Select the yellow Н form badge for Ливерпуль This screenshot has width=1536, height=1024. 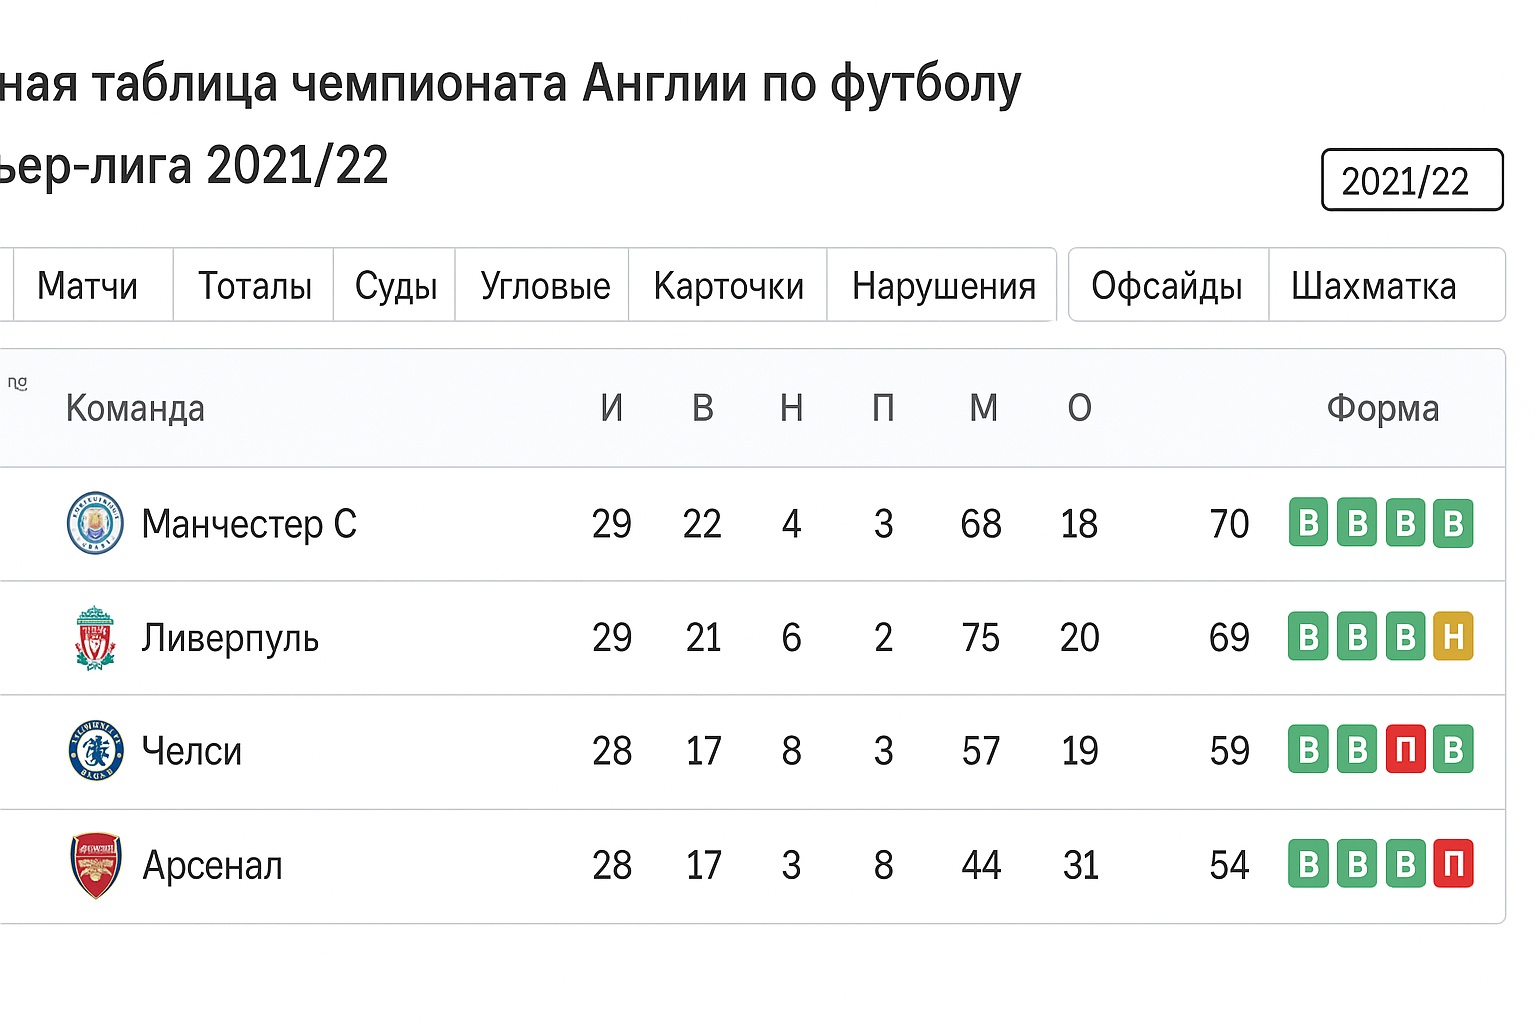tap(1455, 637)
